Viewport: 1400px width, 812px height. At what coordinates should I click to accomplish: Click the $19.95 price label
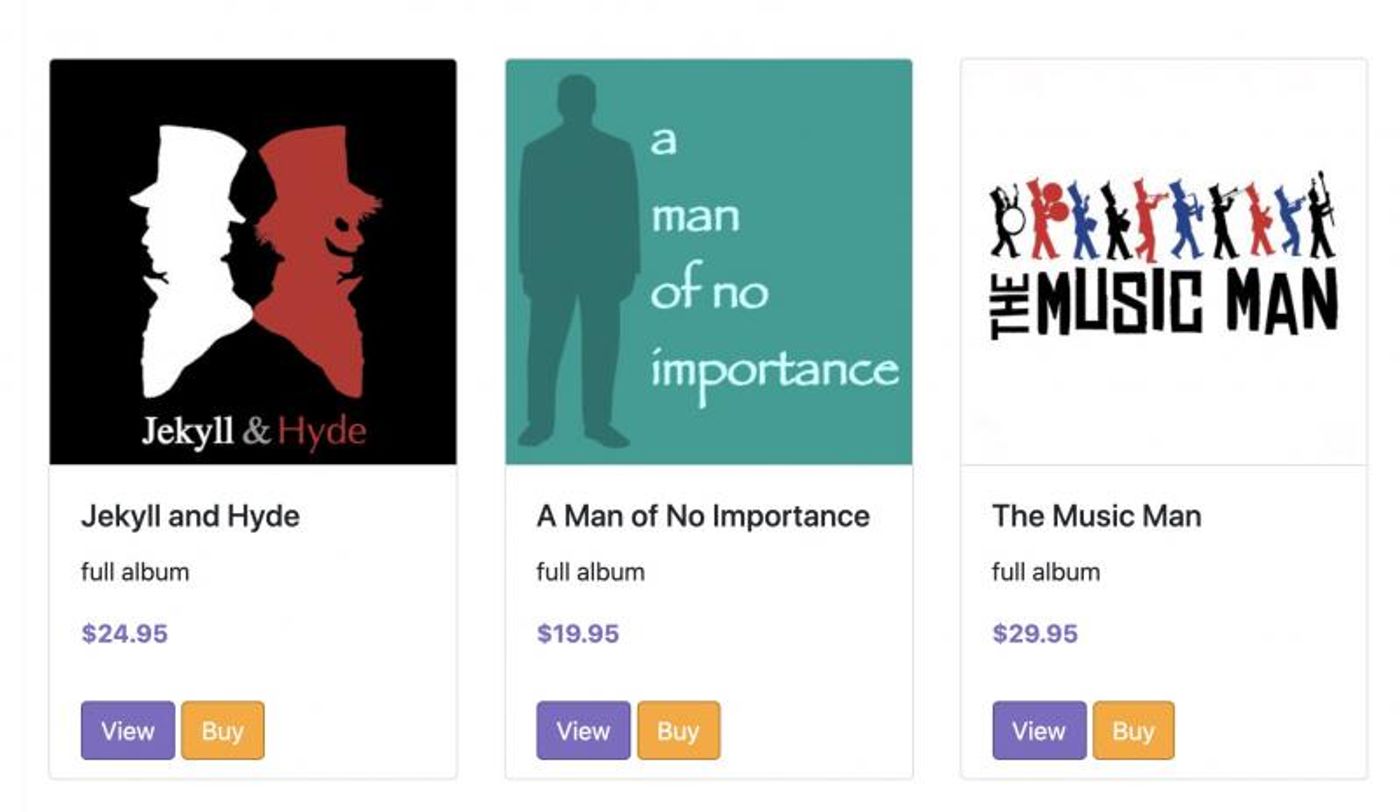click(x=578, y=634)
